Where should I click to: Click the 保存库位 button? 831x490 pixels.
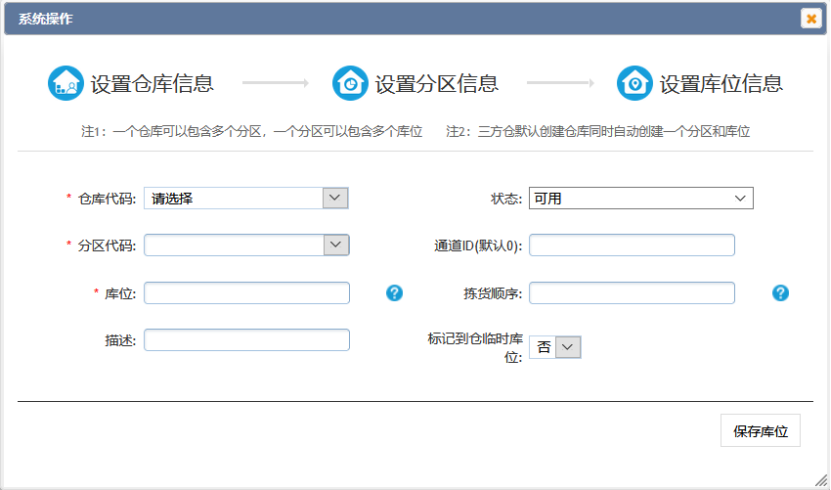[760, 431]
